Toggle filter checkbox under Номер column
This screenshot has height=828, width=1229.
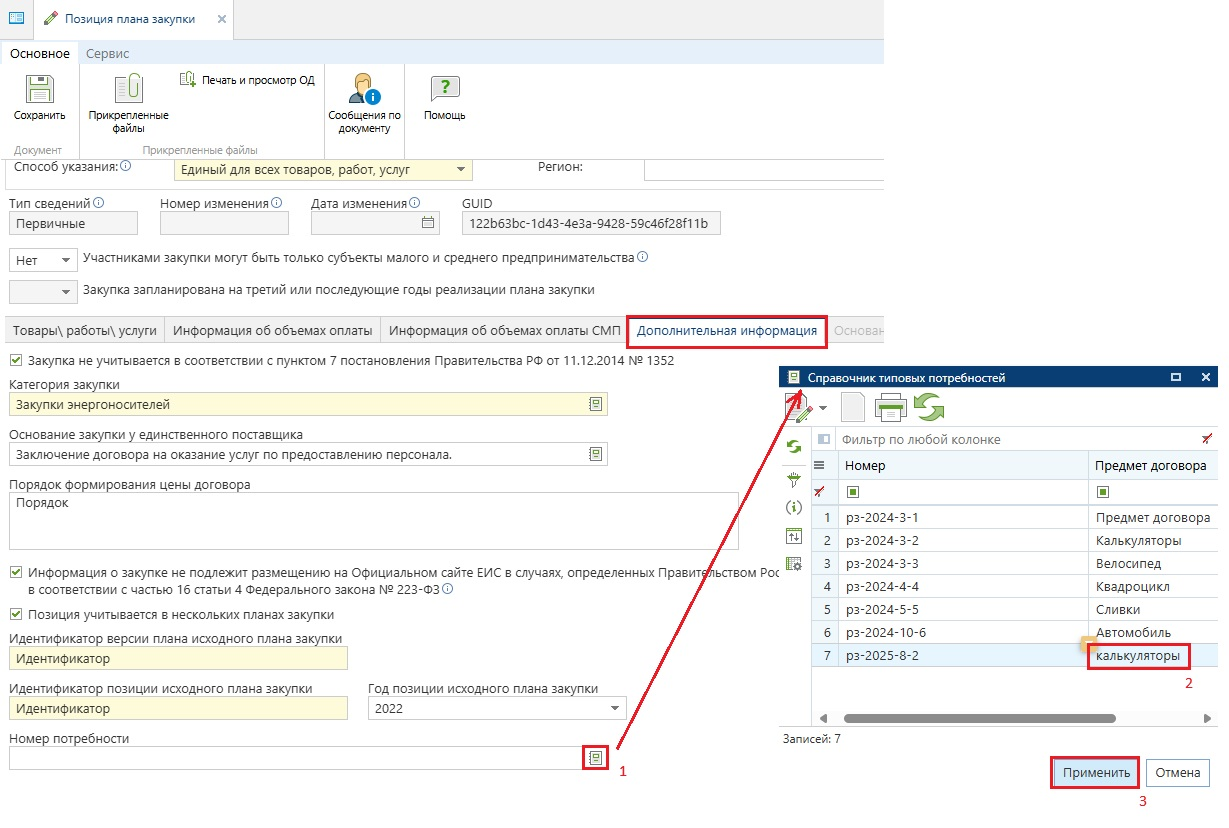tap(852, 491)
